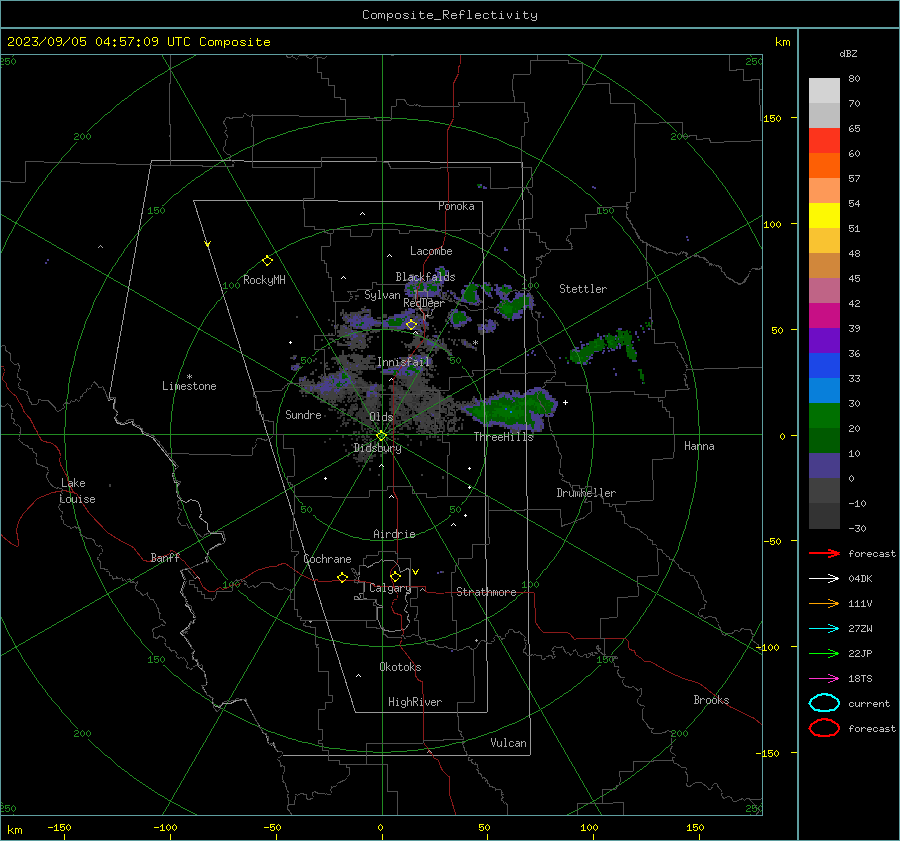Click the yellow diamond marker below RedDeer
This screenshot has width=900, height=841.
[411, 325]
